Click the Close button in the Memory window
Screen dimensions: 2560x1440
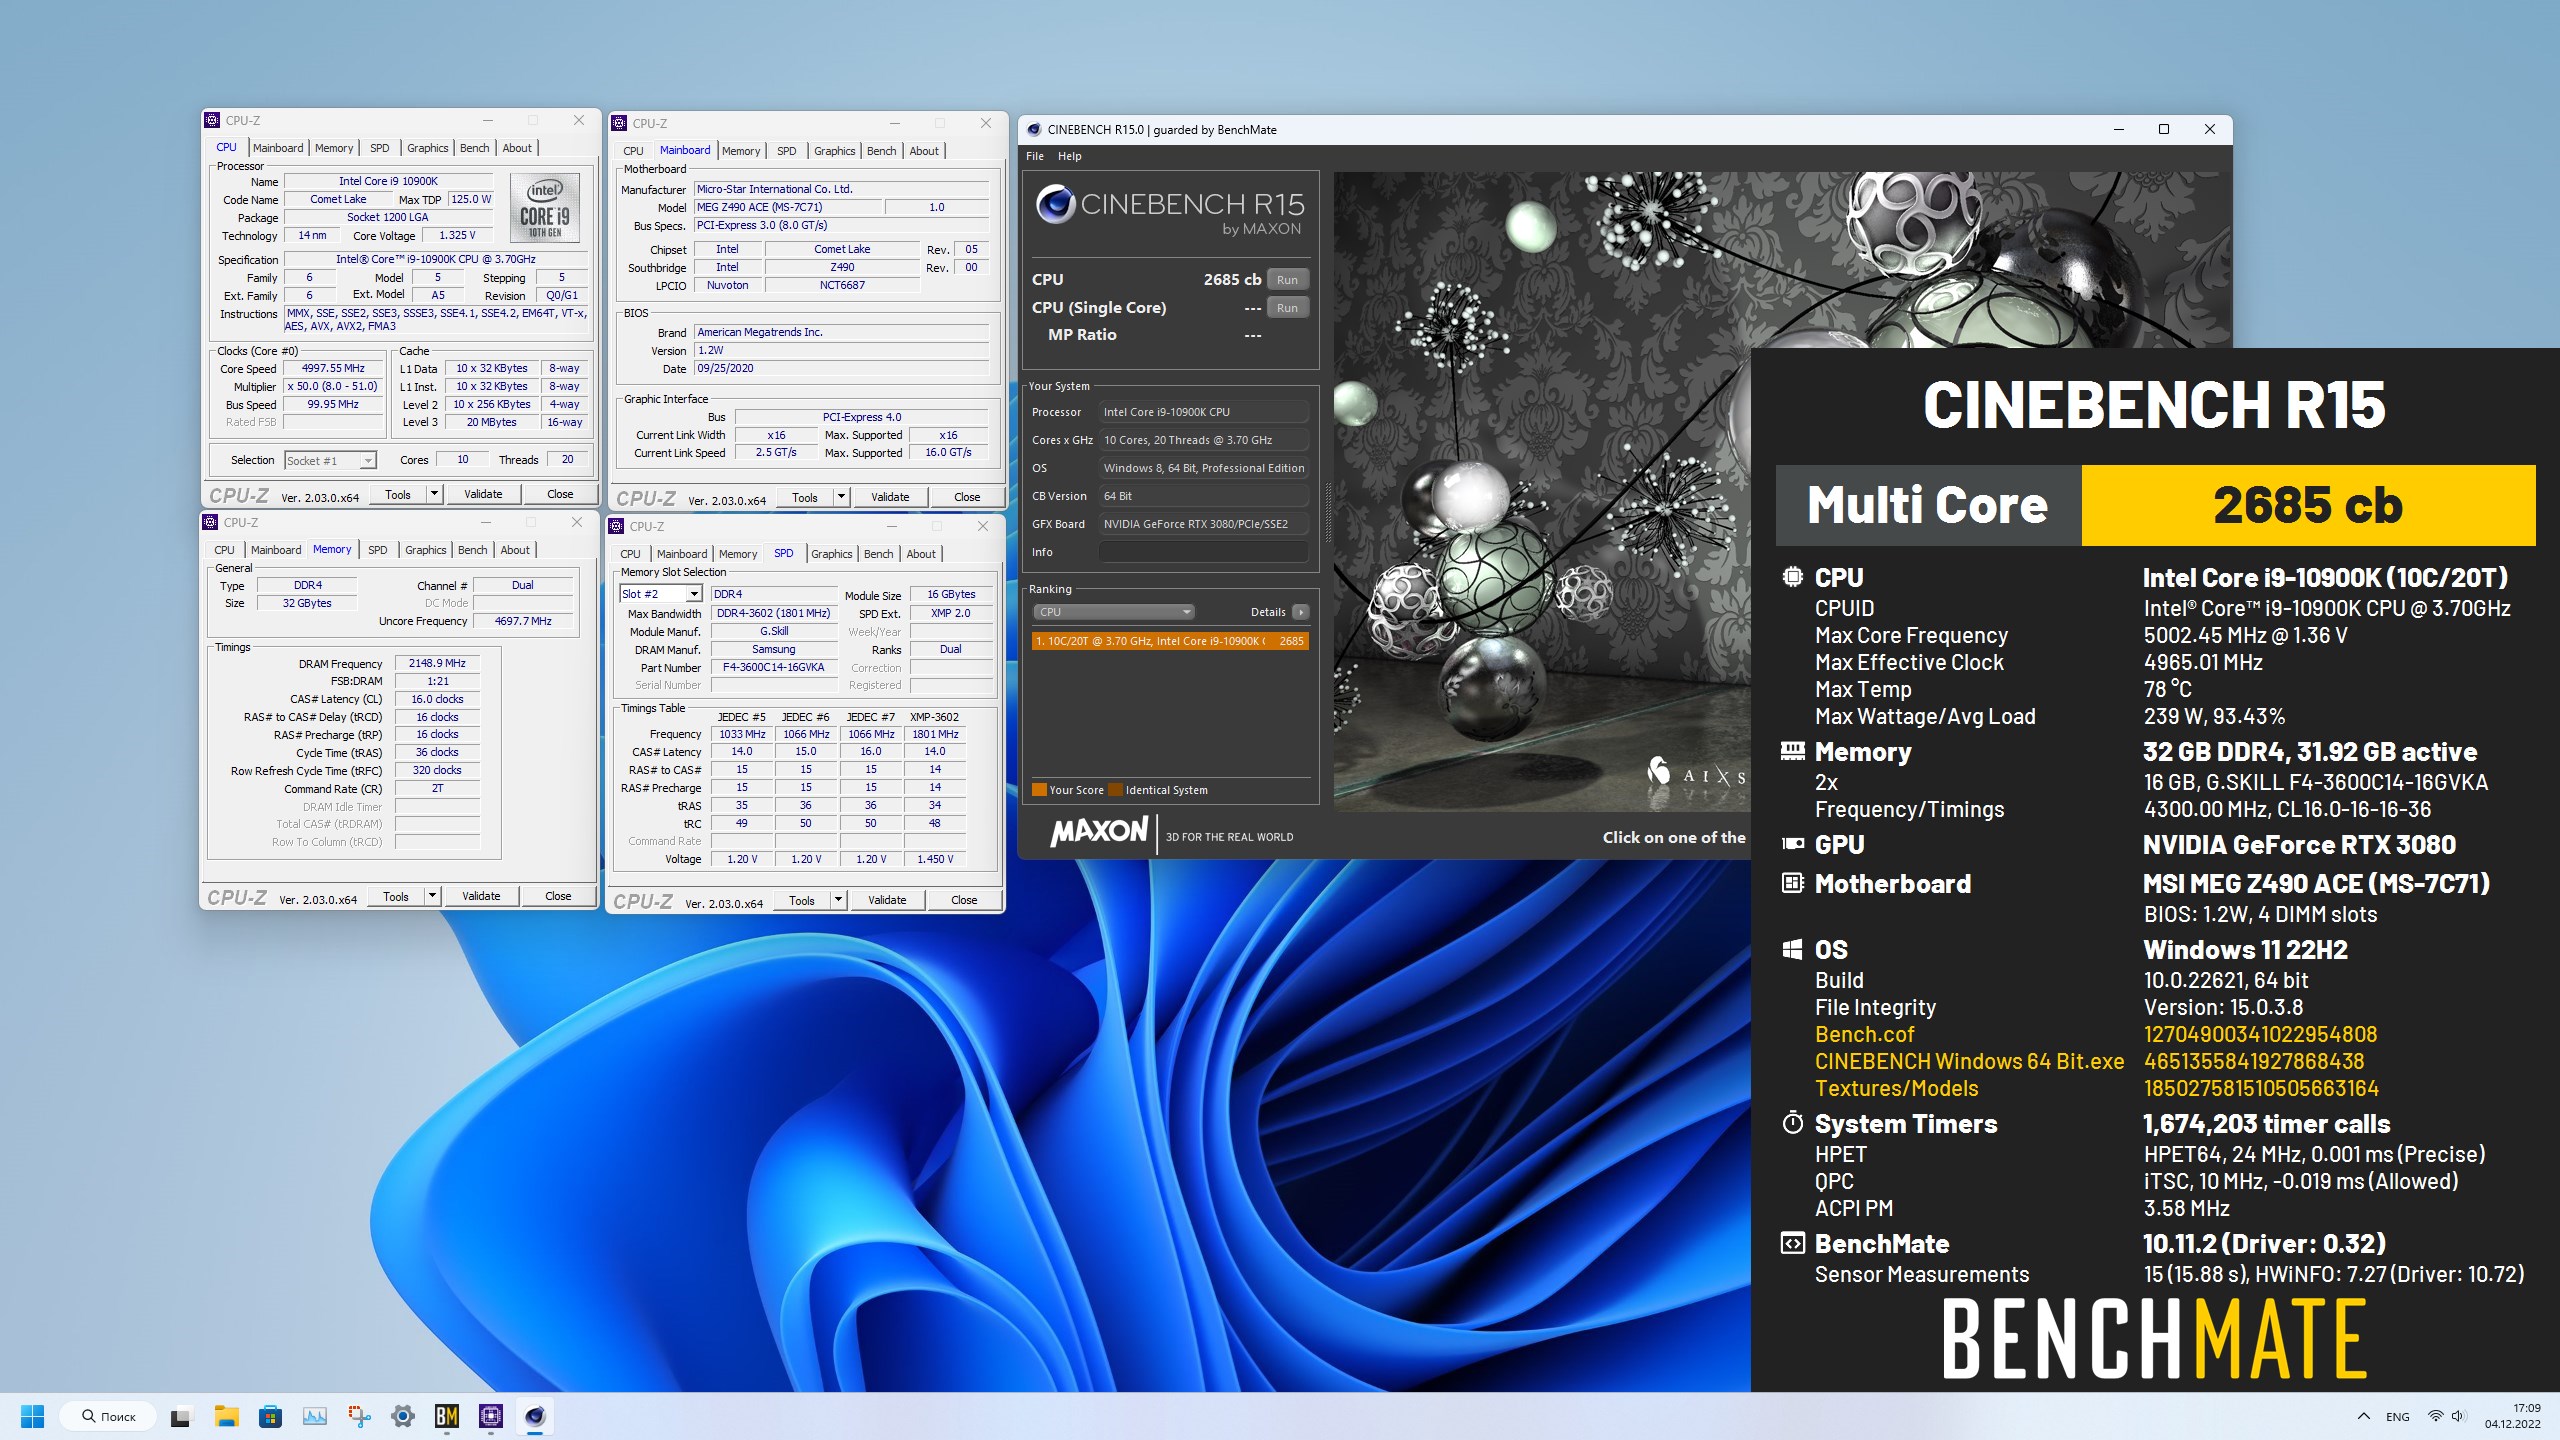[558, 896]
